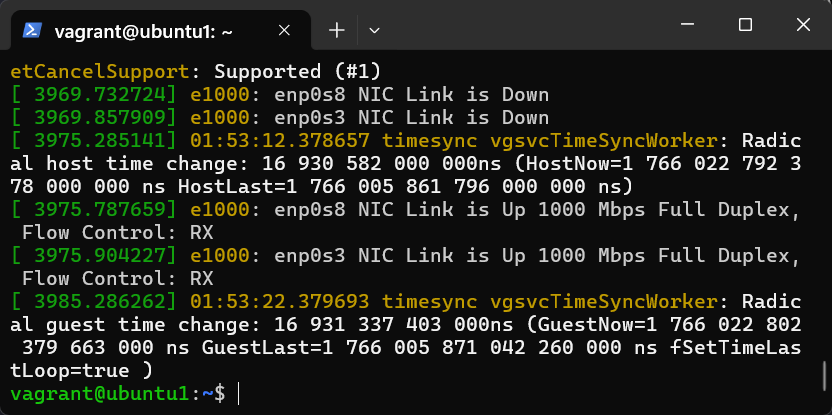Click the etCancelSupport text on the first line
Image resolution: width=832 pixels, height=415 pixels.
(x=103, y=72)
